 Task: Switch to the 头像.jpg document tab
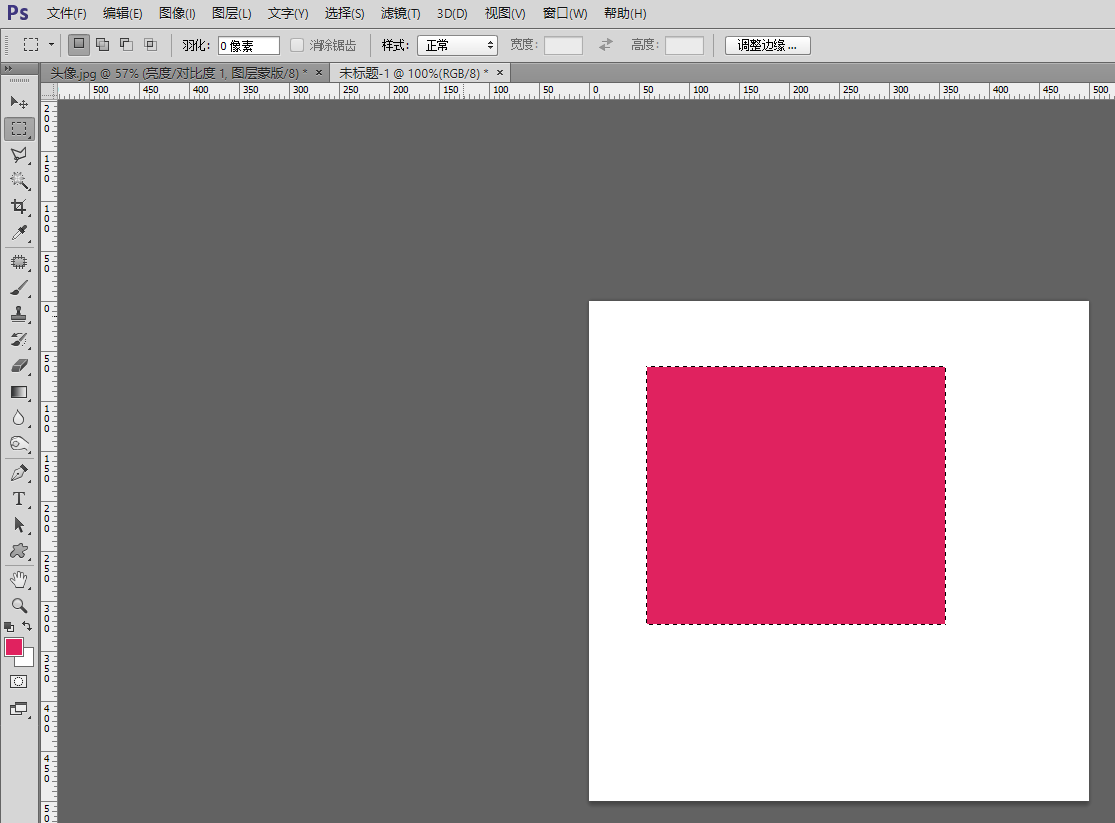[x=179, y=73]
